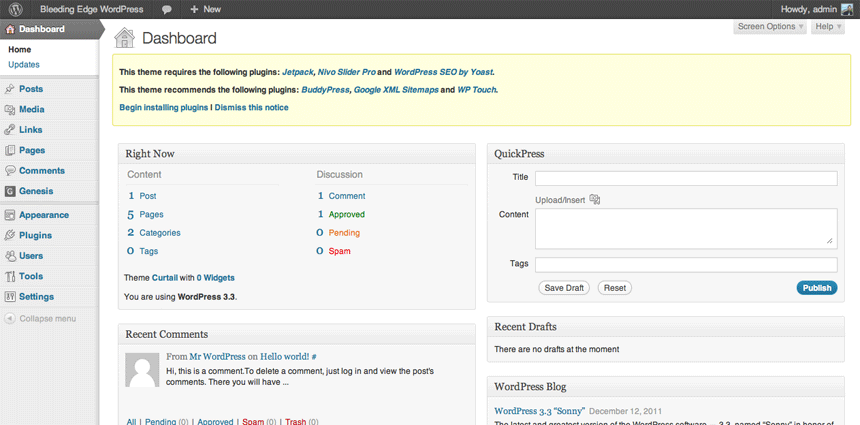860x425 pixels.
Task: Click the WP Touch link
Action: (477, 90)
